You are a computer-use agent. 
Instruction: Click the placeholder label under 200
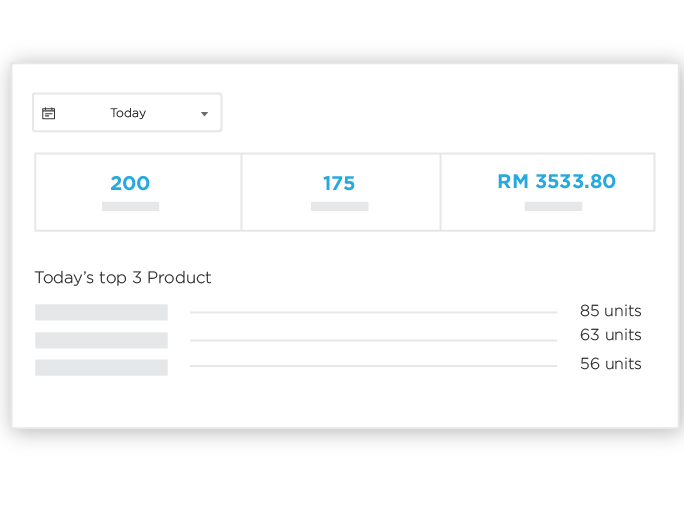[130, 206]
